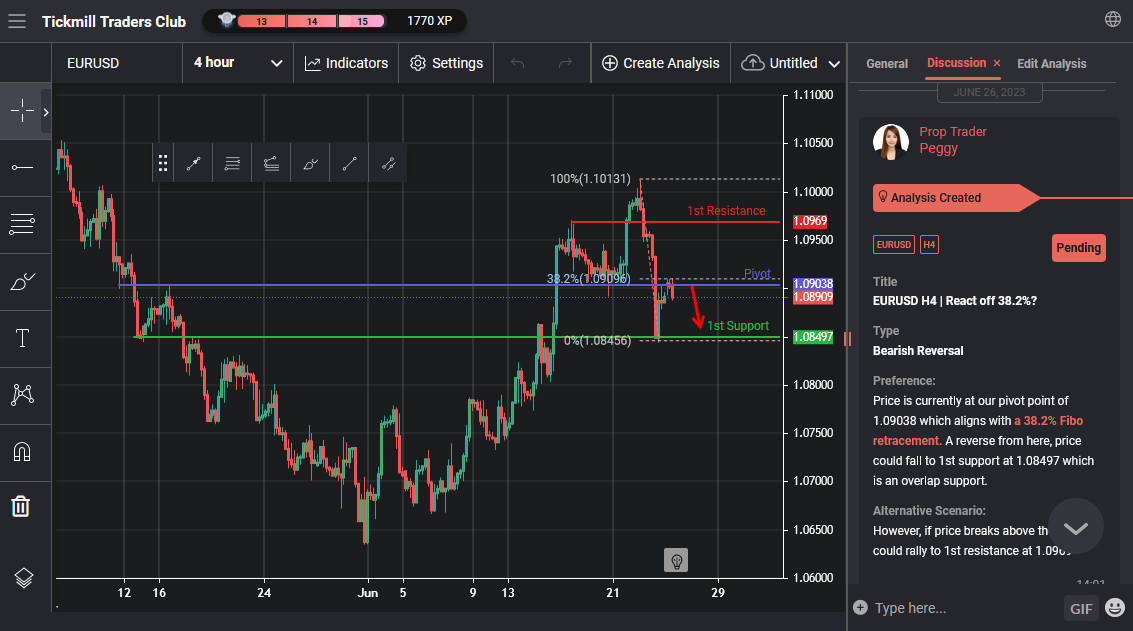Expand the cursor tool flyout arrow

[46, 112]
